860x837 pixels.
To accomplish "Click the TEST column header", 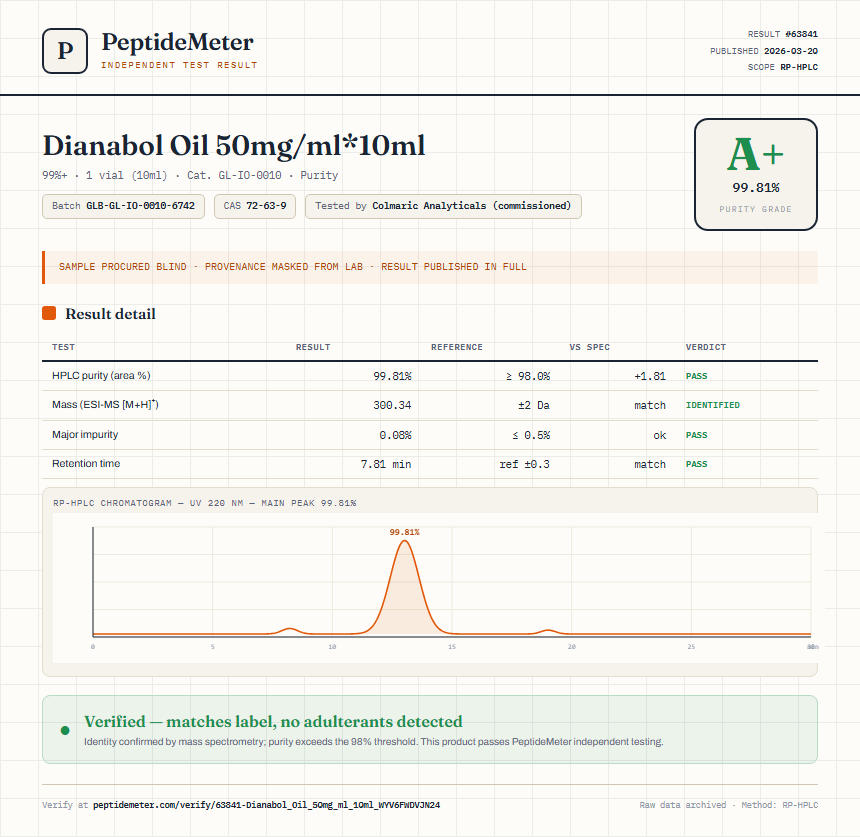I will pyautogui.click(x=64, y=347).
